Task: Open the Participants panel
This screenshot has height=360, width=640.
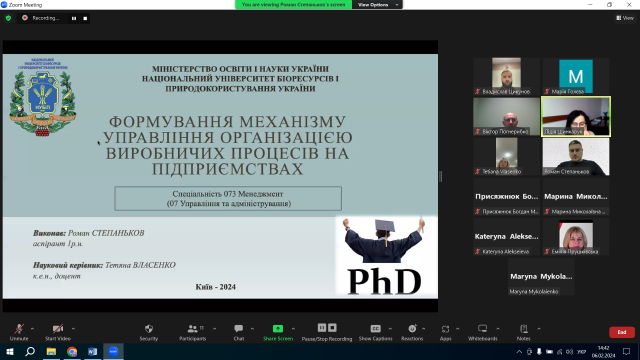Action: point(193,332)
